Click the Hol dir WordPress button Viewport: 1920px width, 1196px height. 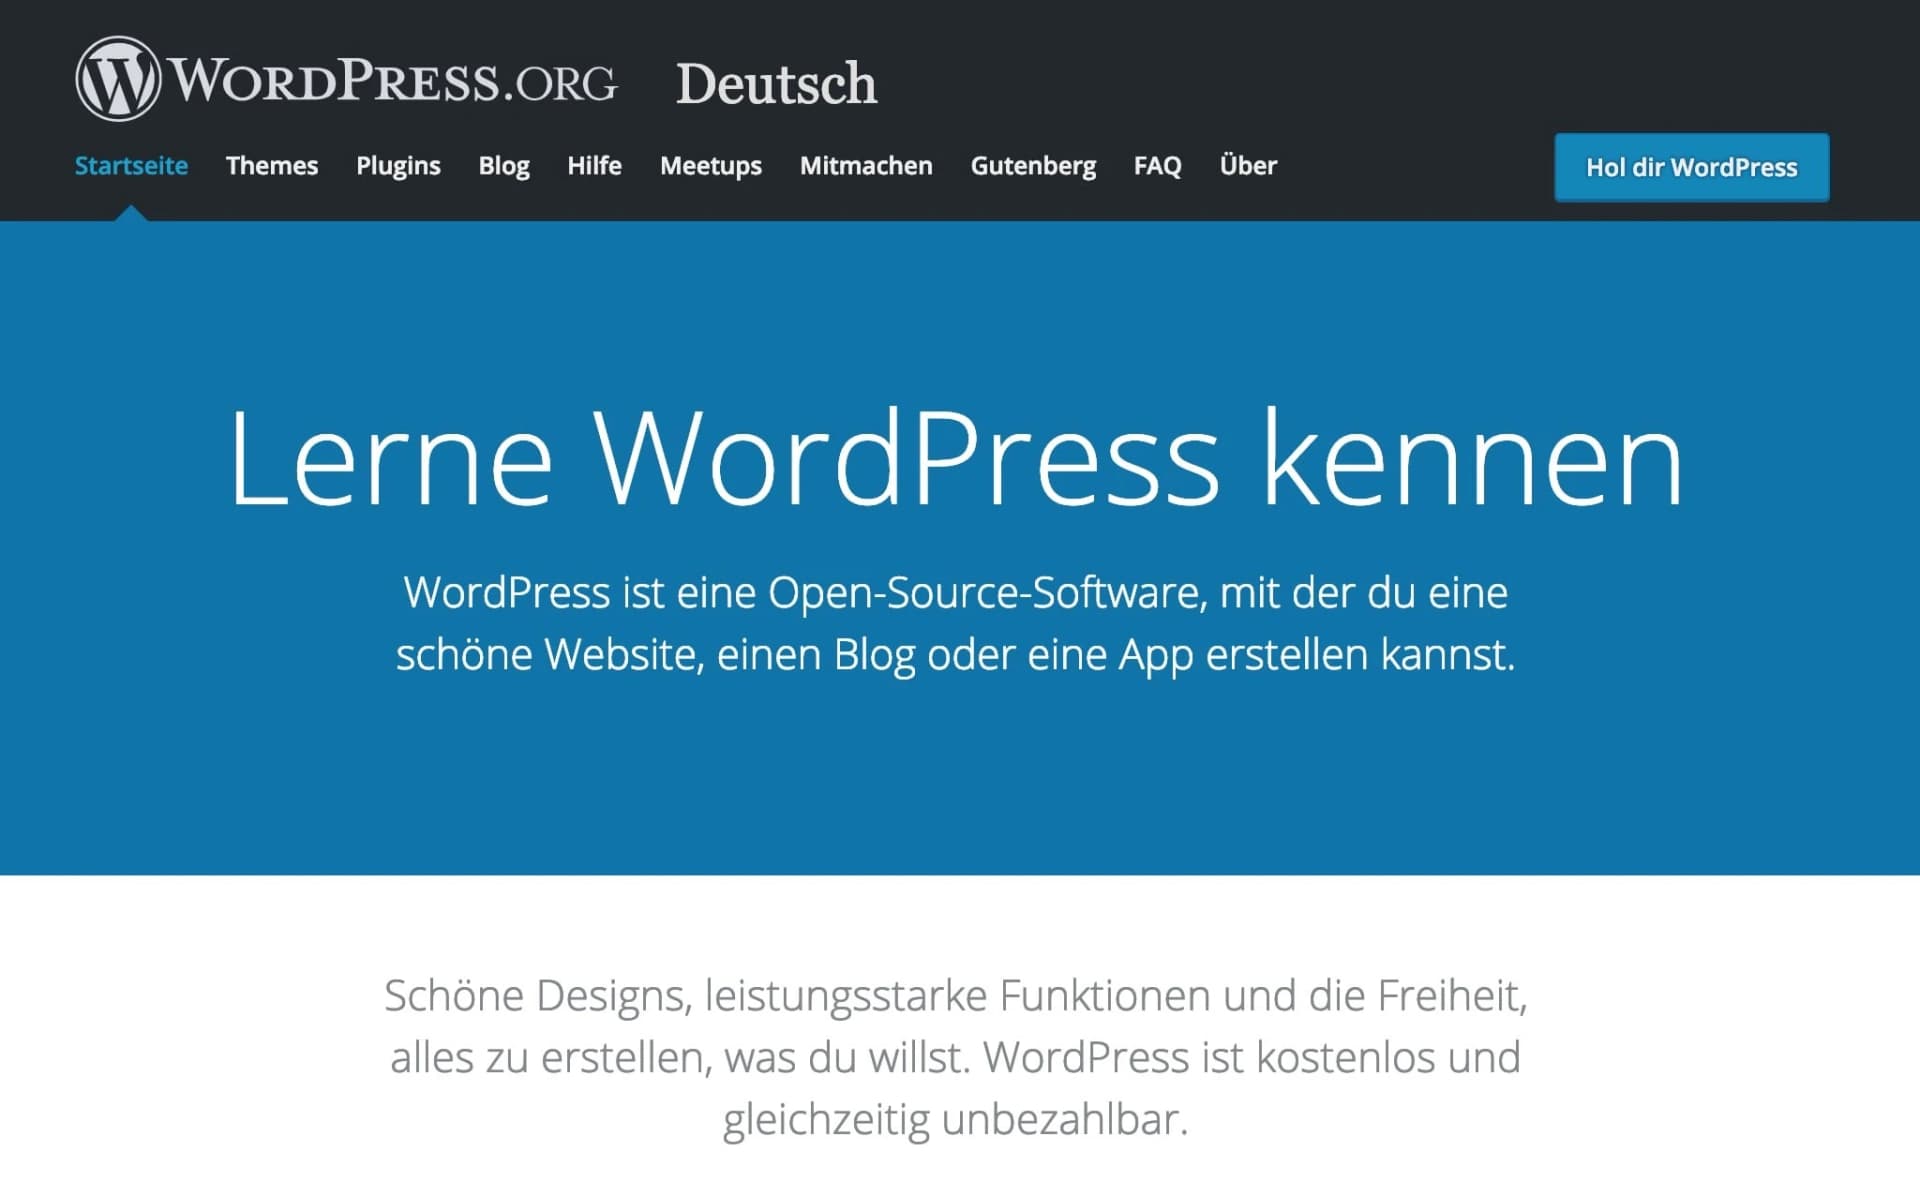1690,167
